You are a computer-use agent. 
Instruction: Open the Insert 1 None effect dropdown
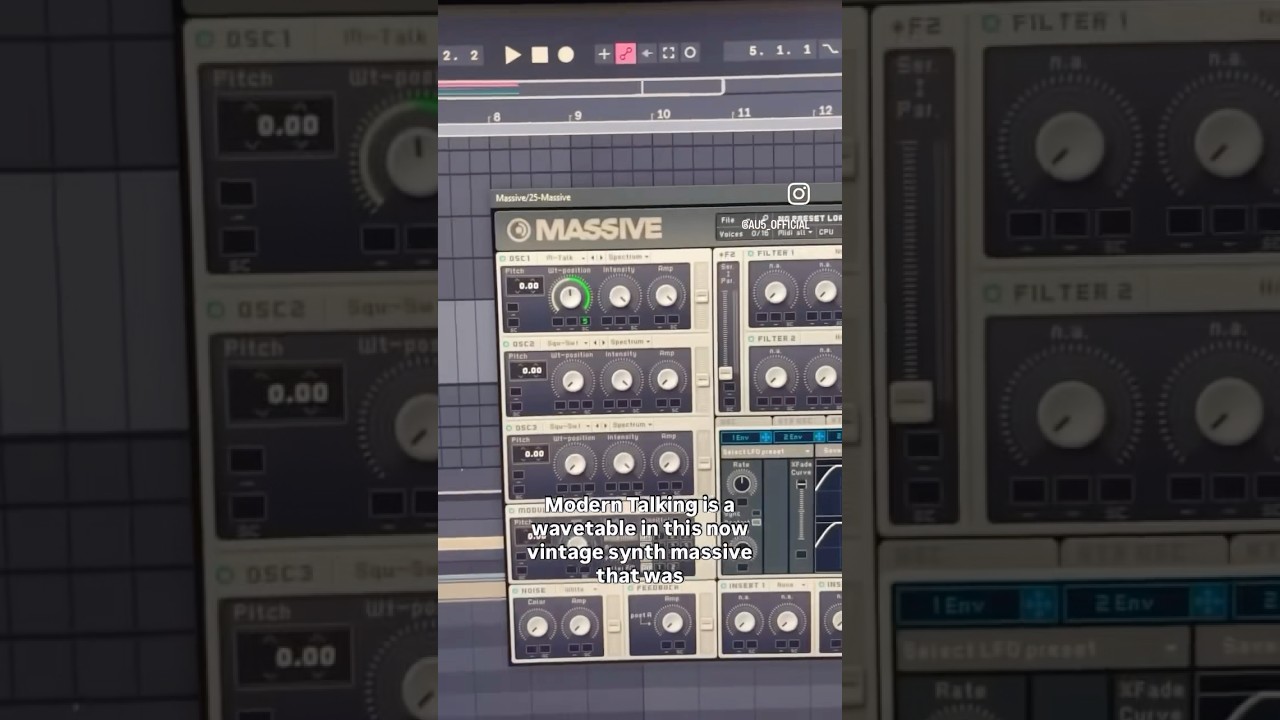790,585
